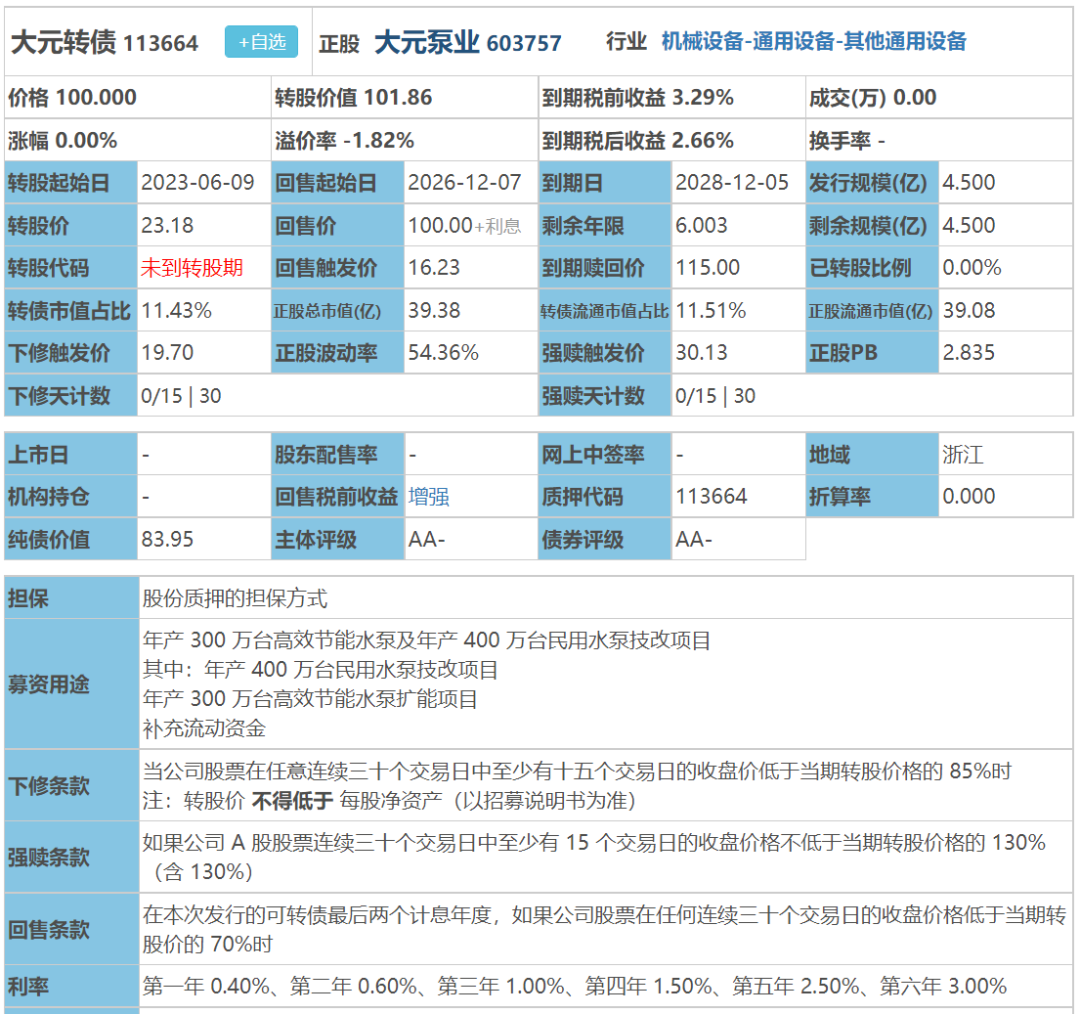Select the 回售触发价 value 16.23
This screenshot has width=1080, height=1014.
[434, 267]
